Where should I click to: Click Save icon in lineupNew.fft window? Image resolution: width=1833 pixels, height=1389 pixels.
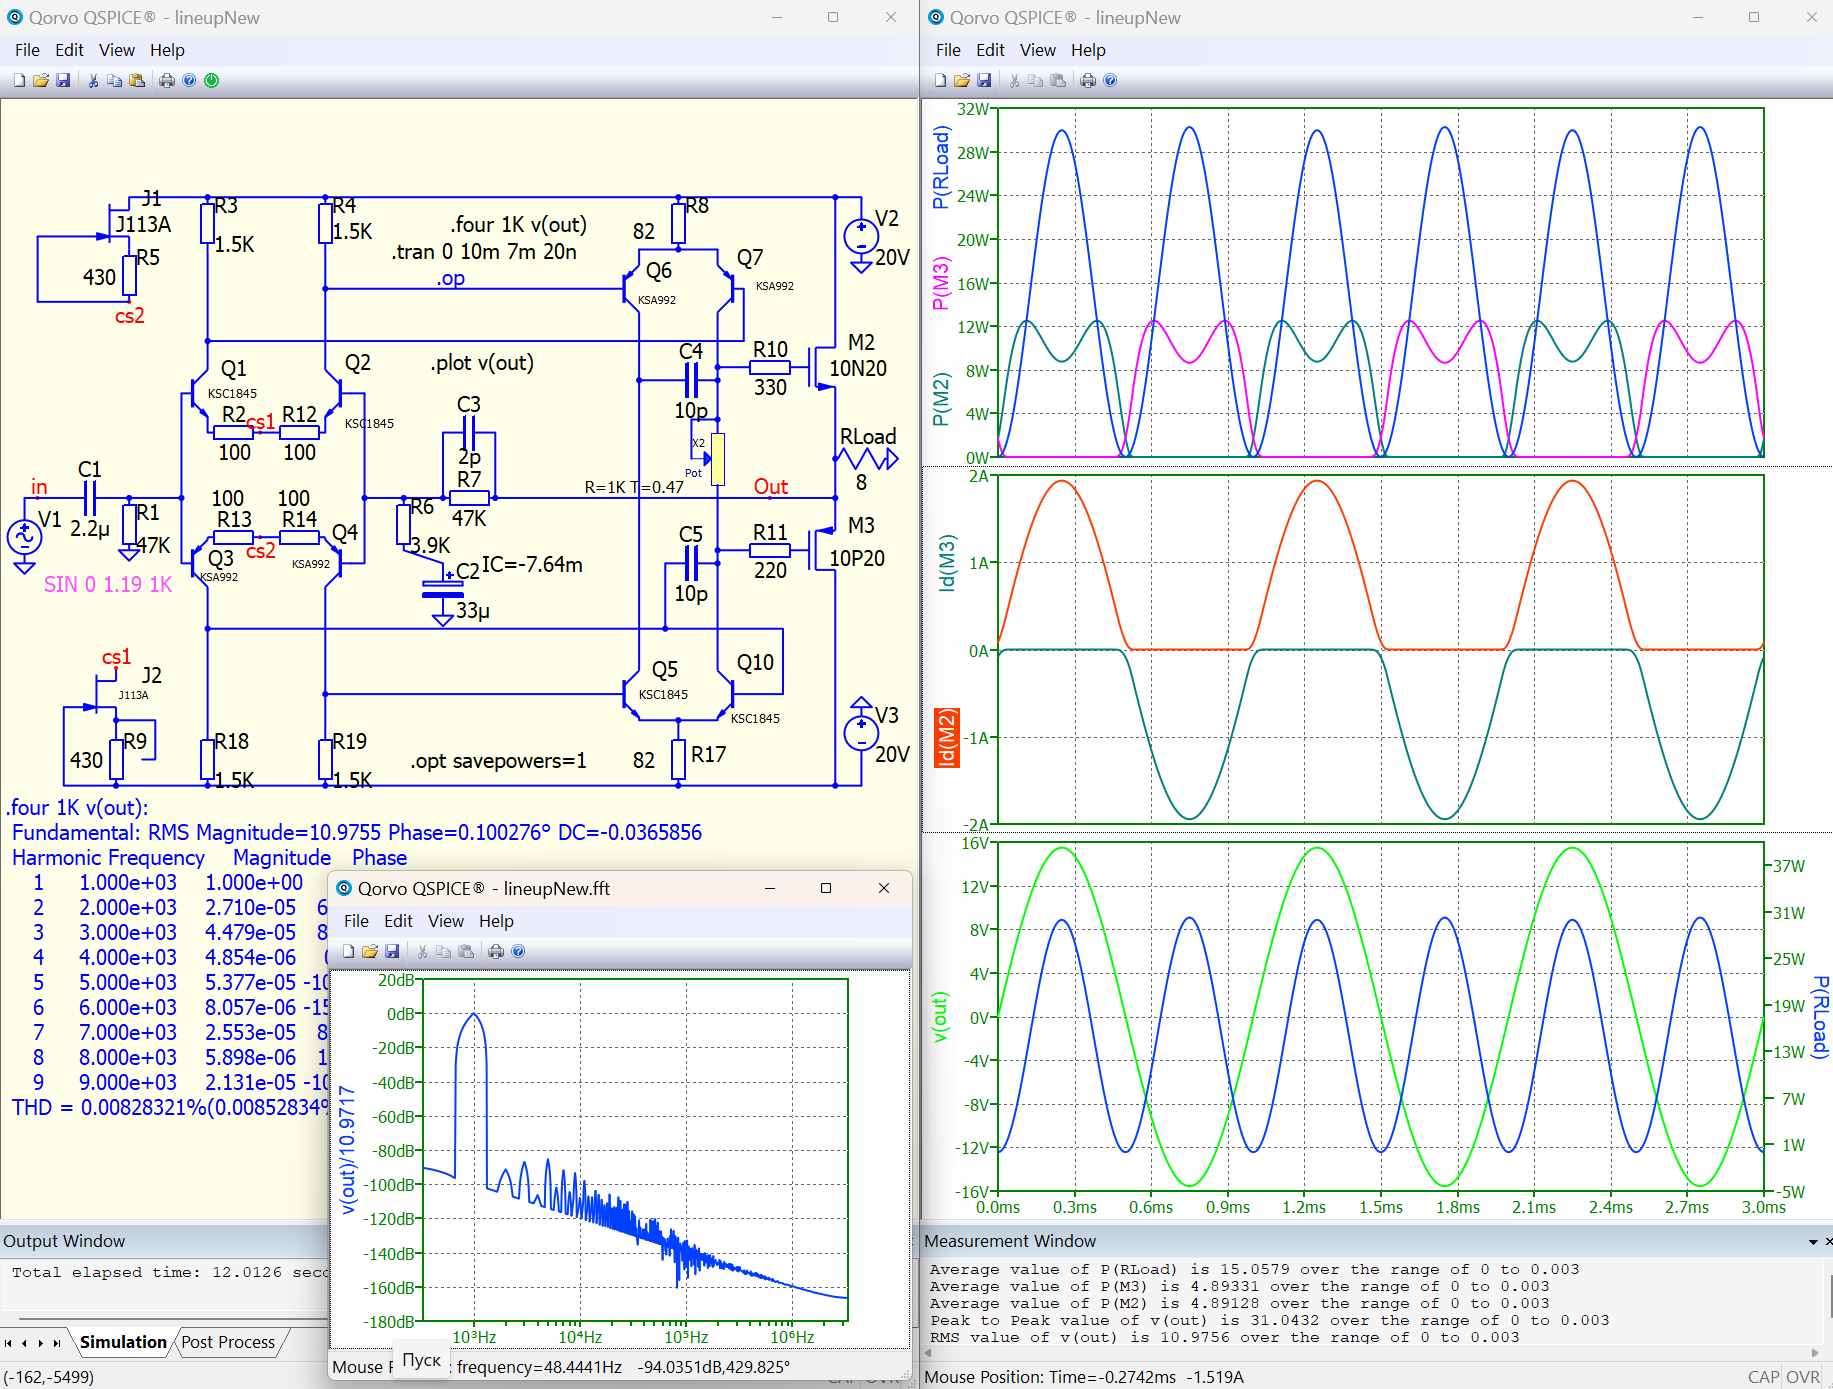tap(392, 952)
